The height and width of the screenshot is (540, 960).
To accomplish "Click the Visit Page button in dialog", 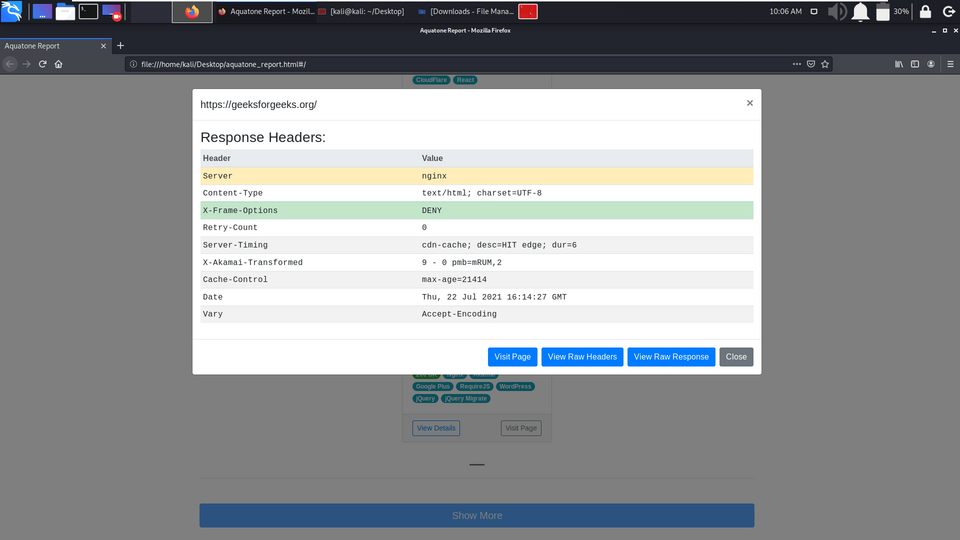I will click(512, 357).
